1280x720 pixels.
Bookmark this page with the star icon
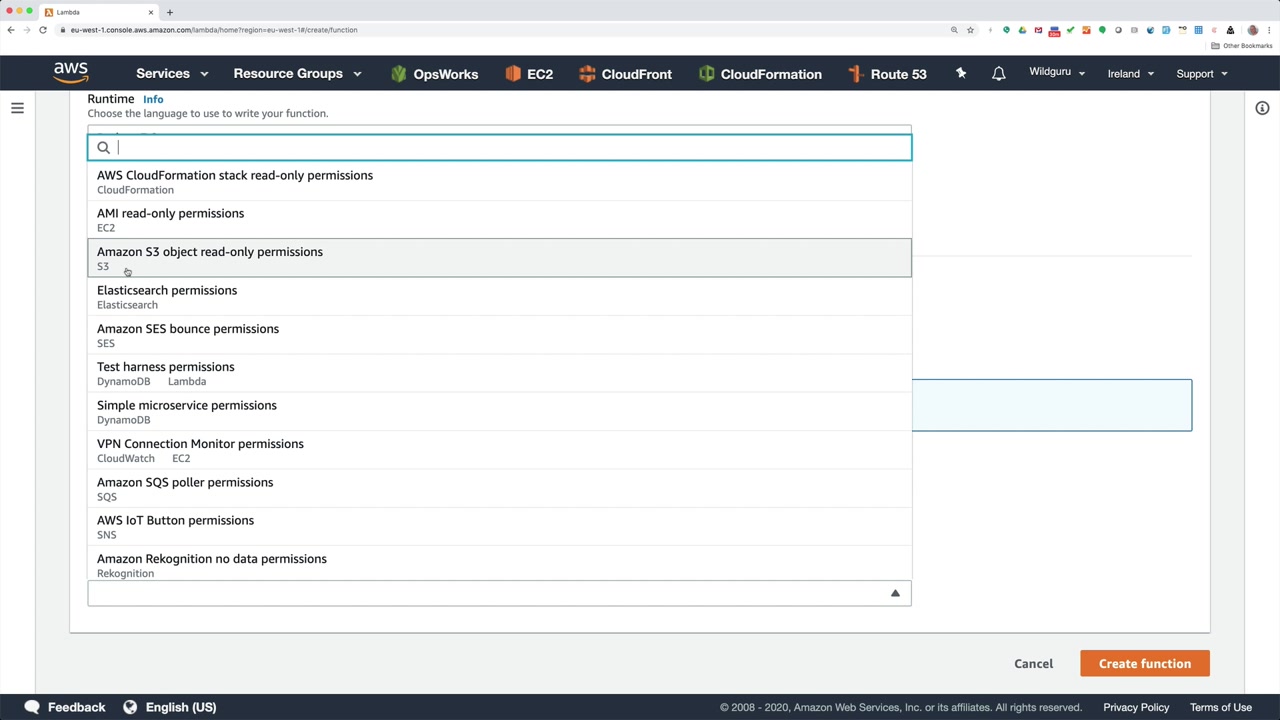(970, 30)
